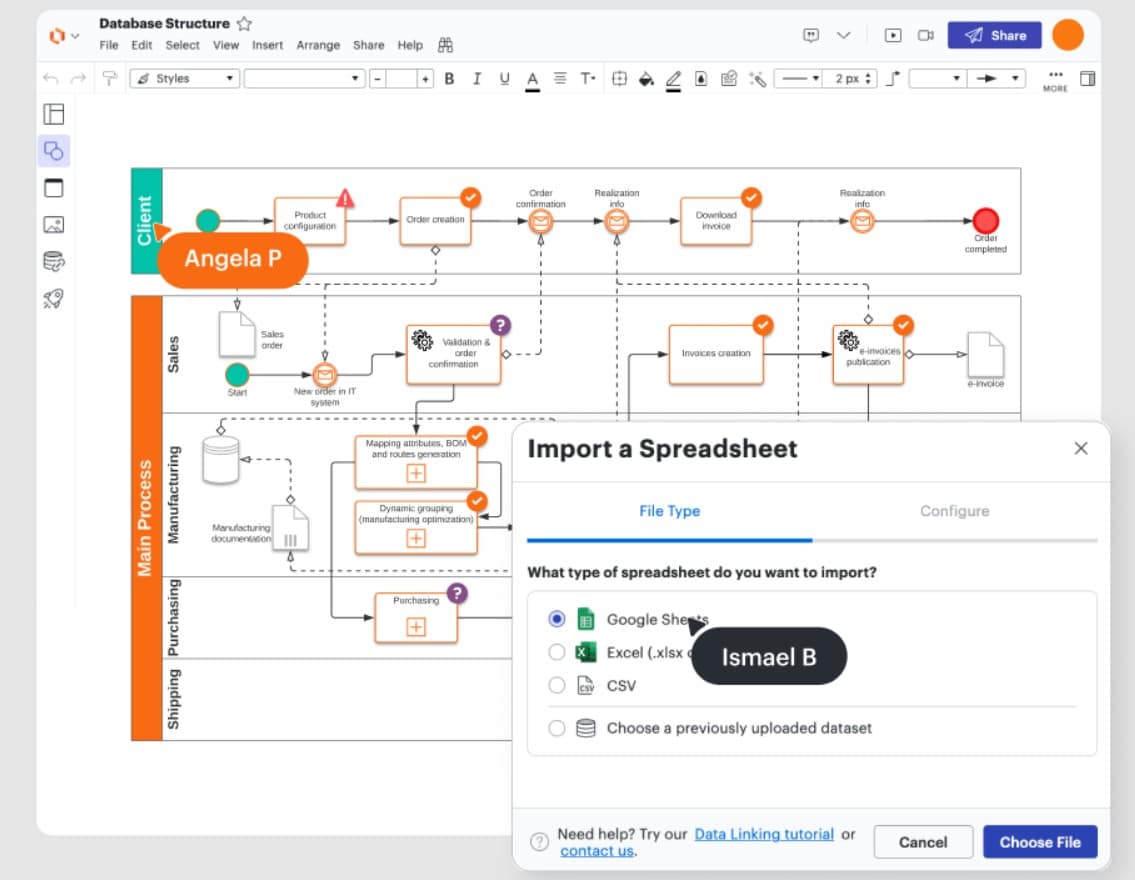Toggle italic formatting
Screen dimensions: 1135x880
(x=476, y=78)
